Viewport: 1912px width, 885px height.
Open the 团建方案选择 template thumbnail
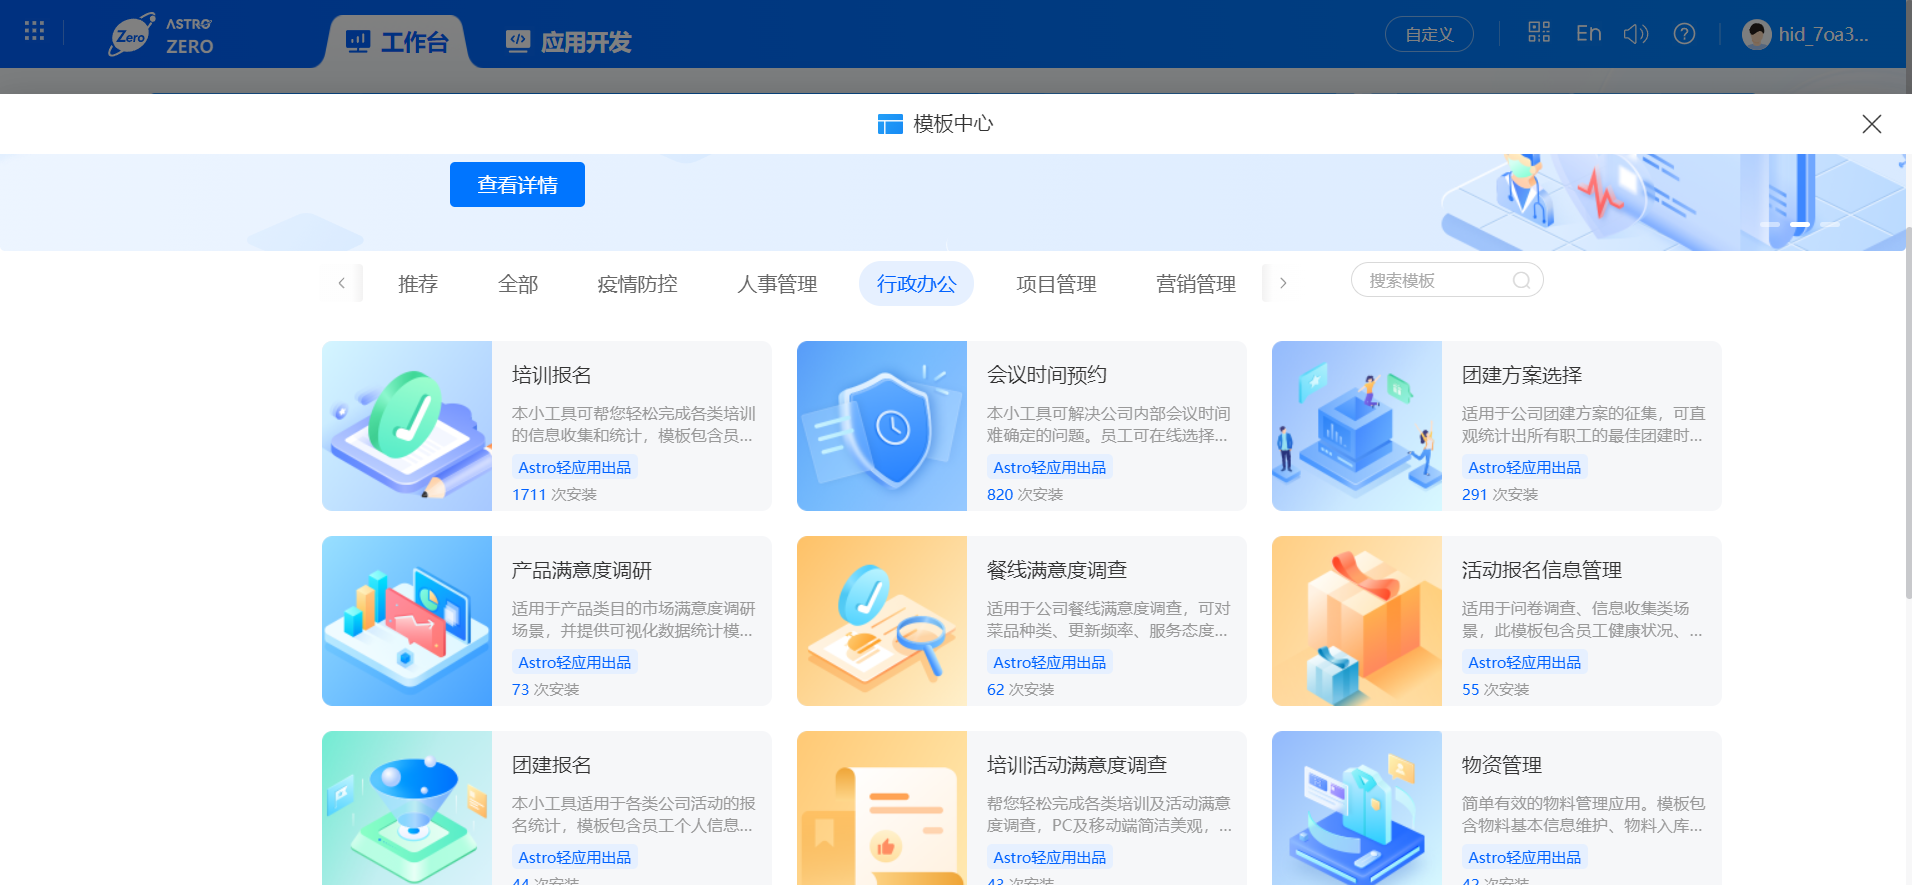(x=1357, y=426)
